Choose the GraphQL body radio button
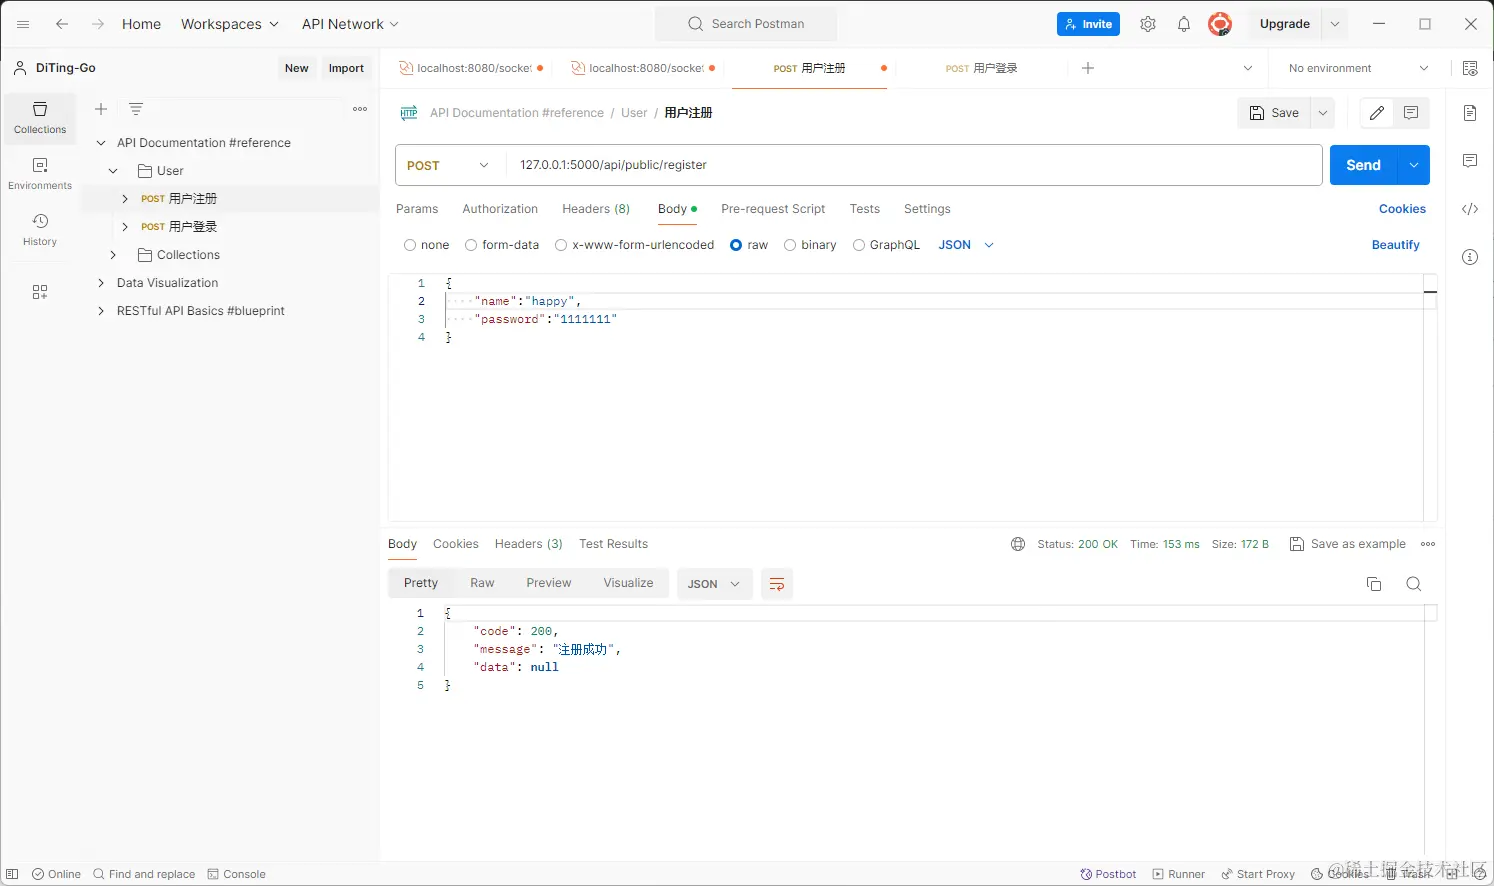 859,245
